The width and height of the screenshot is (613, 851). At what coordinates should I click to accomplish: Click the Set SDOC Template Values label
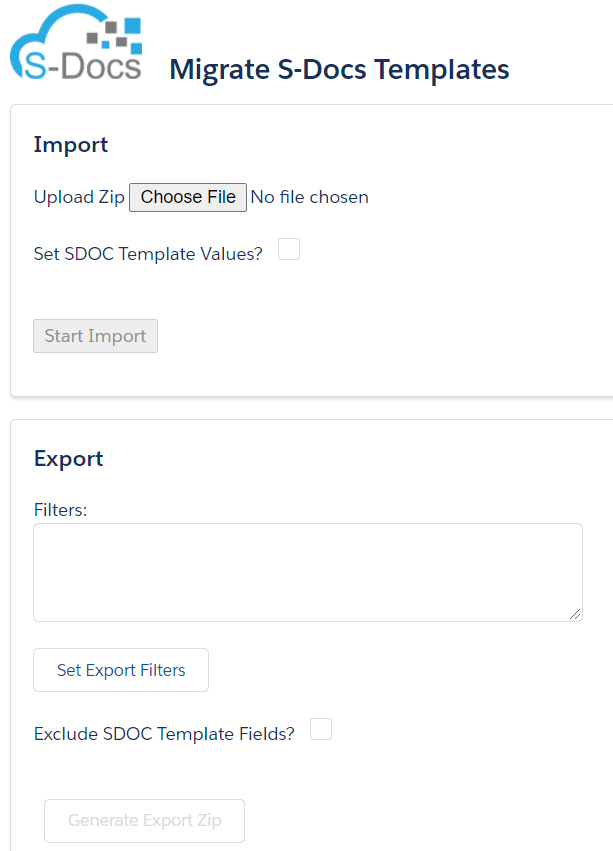tap(148, 253)
